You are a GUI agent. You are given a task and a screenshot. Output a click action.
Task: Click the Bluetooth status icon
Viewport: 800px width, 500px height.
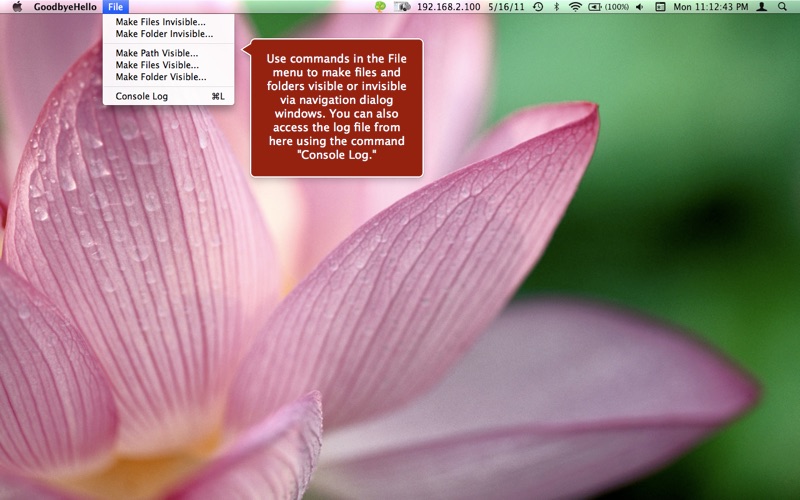(557, 7)
